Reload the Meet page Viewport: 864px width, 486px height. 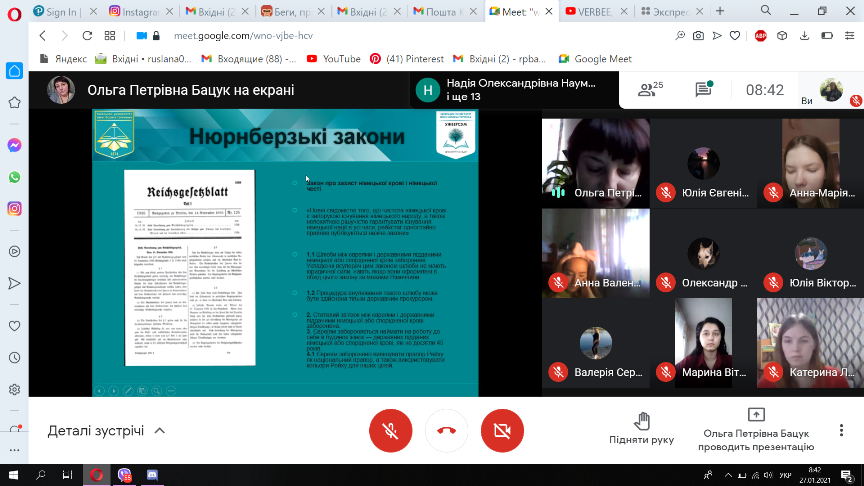tap(87, 36)
